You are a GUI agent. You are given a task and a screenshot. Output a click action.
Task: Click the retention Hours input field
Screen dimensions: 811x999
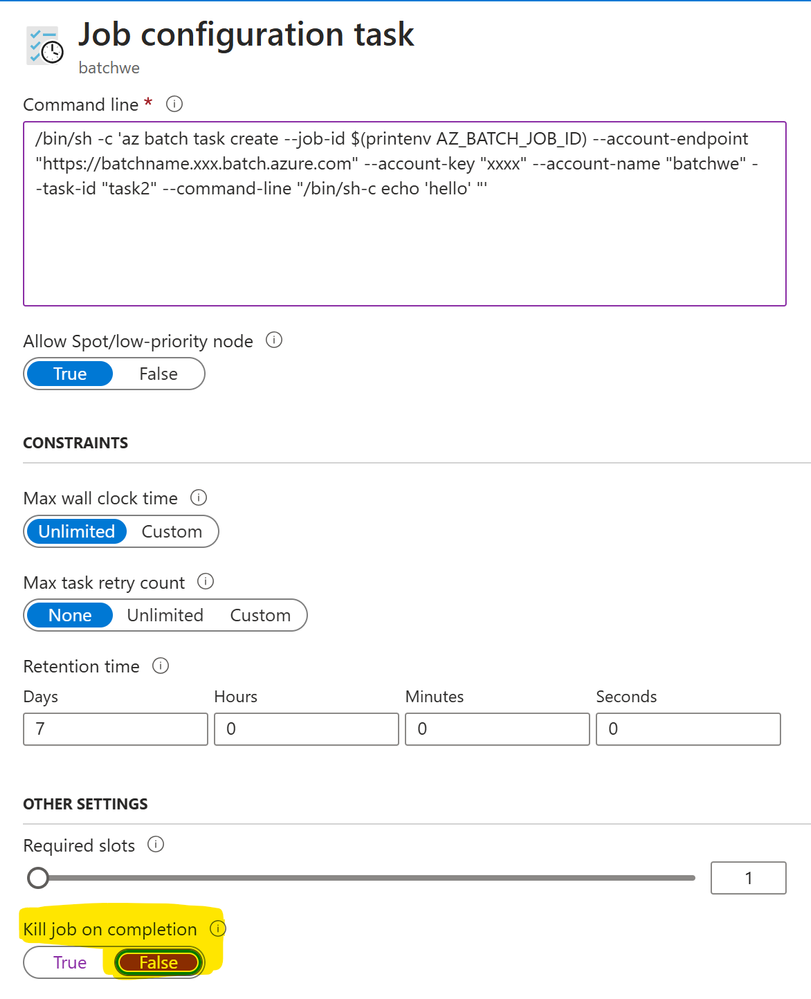click(x=306, y=729)
